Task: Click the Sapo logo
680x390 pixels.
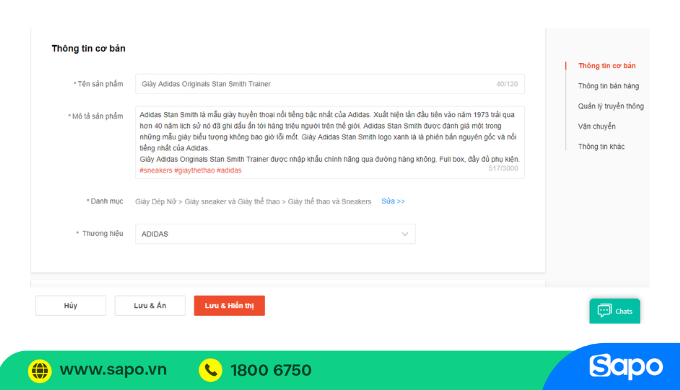Action: coord(626,367)
